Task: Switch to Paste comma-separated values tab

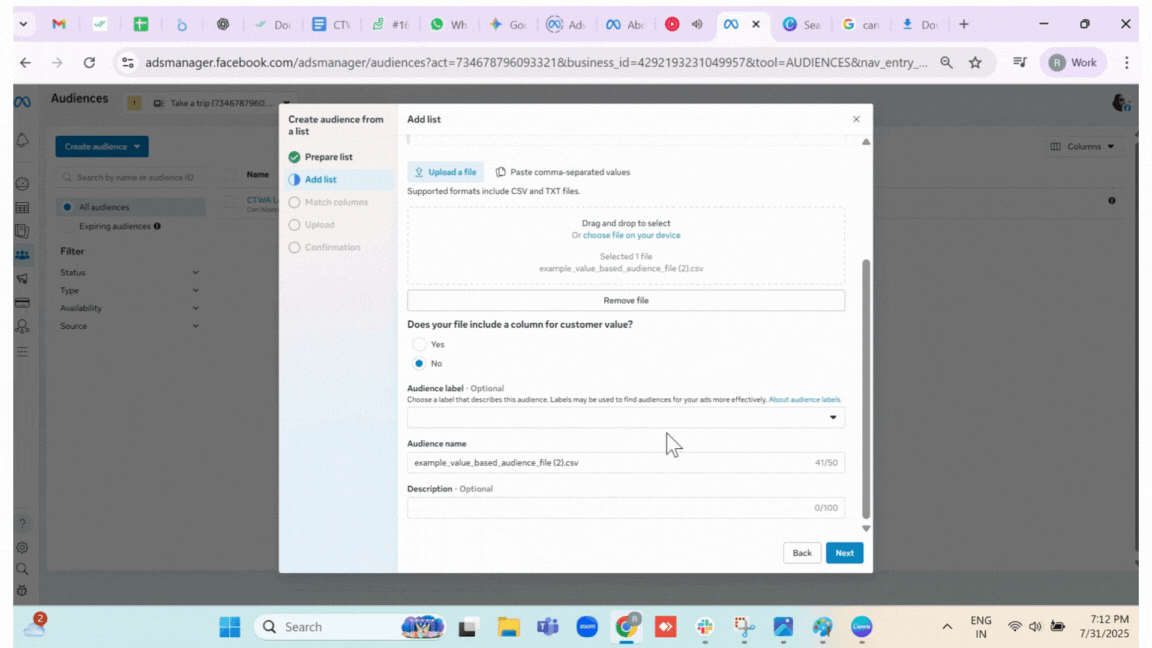Action: point(563,172)
